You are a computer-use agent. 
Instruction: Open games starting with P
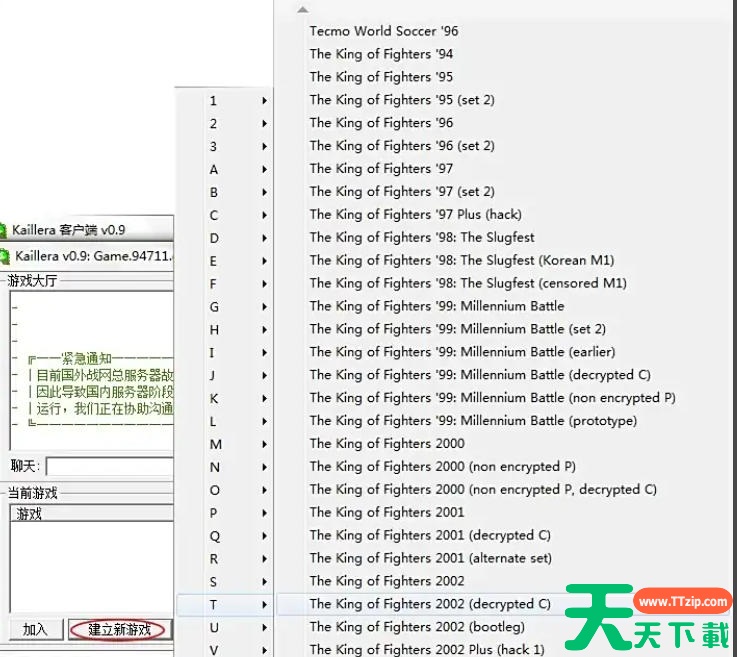(x=225, y=513)
